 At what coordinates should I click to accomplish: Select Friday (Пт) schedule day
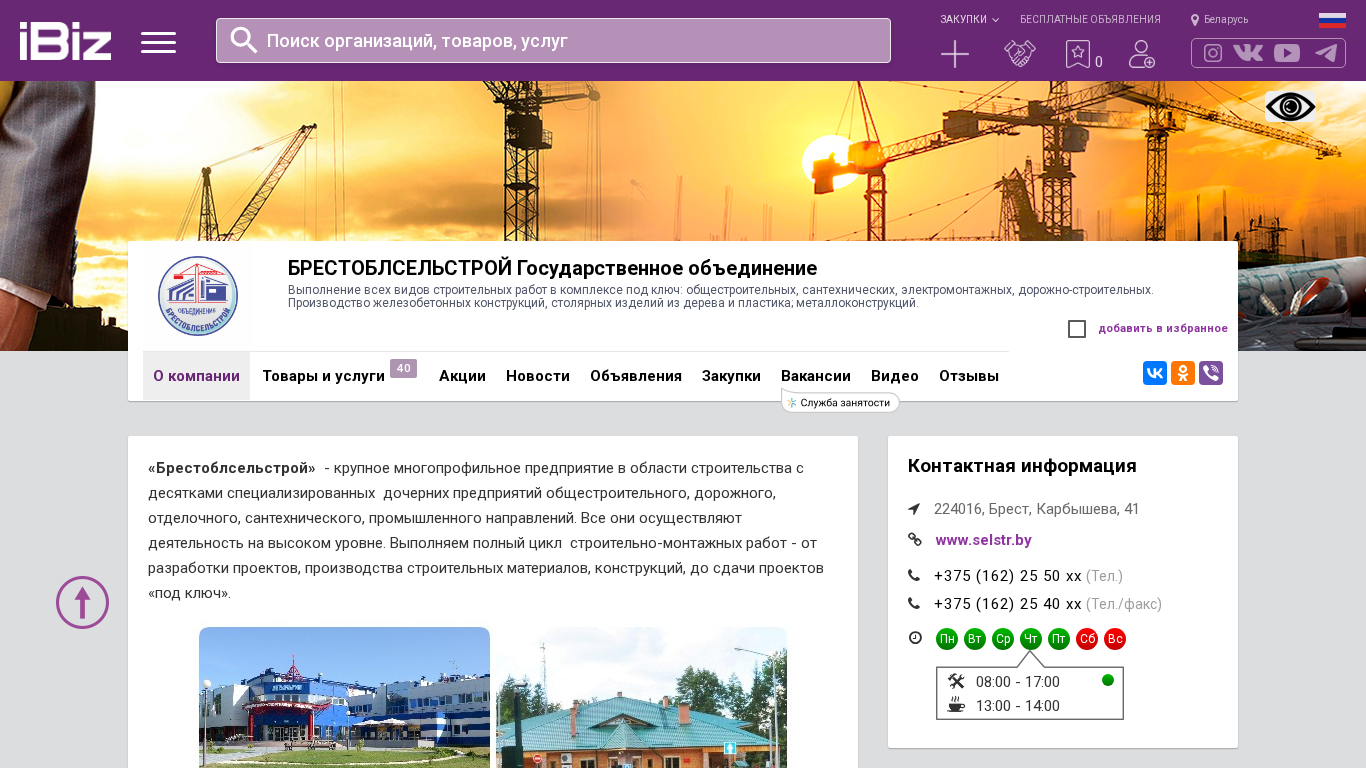click(x=1059, y=639)
